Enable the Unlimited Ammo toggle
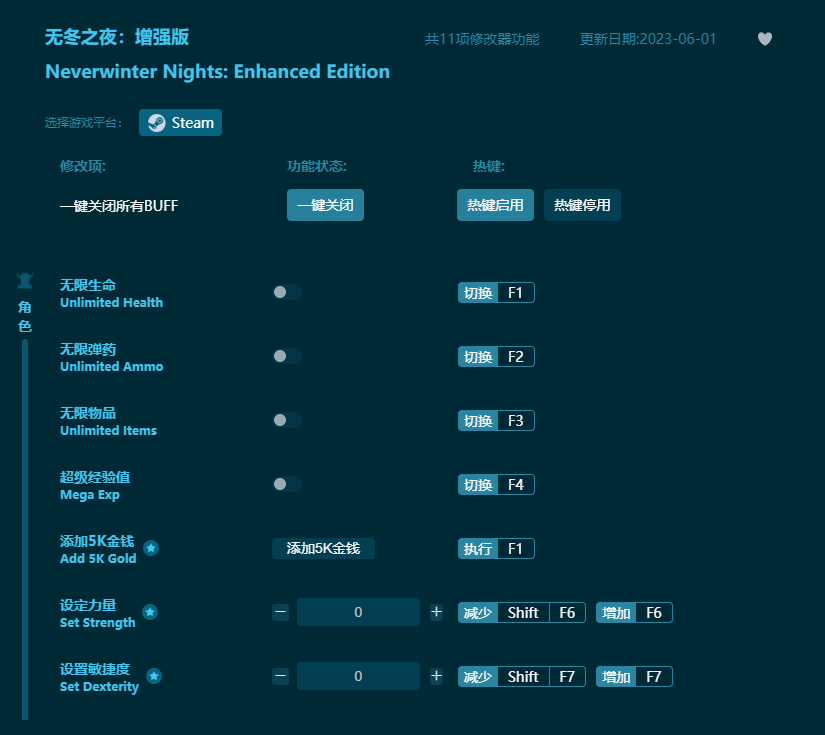This screenshot has height=735, width=825. tap(287, 356)
